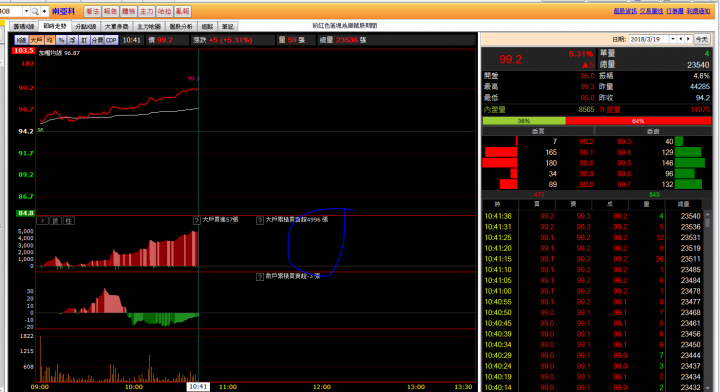Click the 10:41:15 trade row
Image resolution: width=720 pixels, height=392 pixels.
[x=592, y=259]
